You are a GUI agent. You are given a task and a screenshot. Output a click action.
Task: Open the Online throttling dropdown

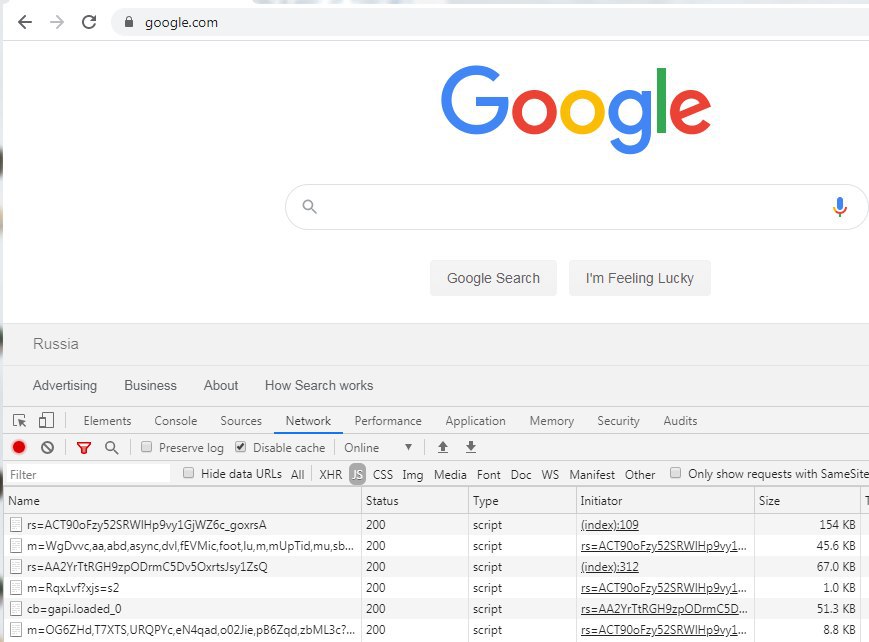(378, 447)
